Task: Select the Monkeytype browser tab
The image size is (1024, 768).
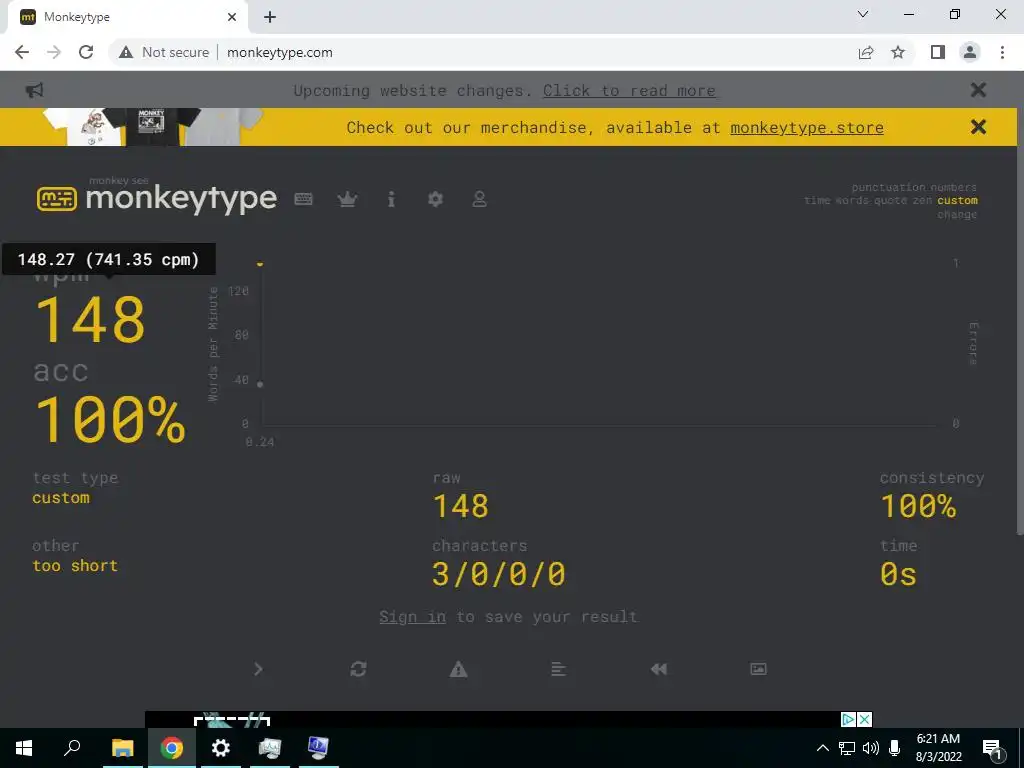Action: tap(127, 17)
